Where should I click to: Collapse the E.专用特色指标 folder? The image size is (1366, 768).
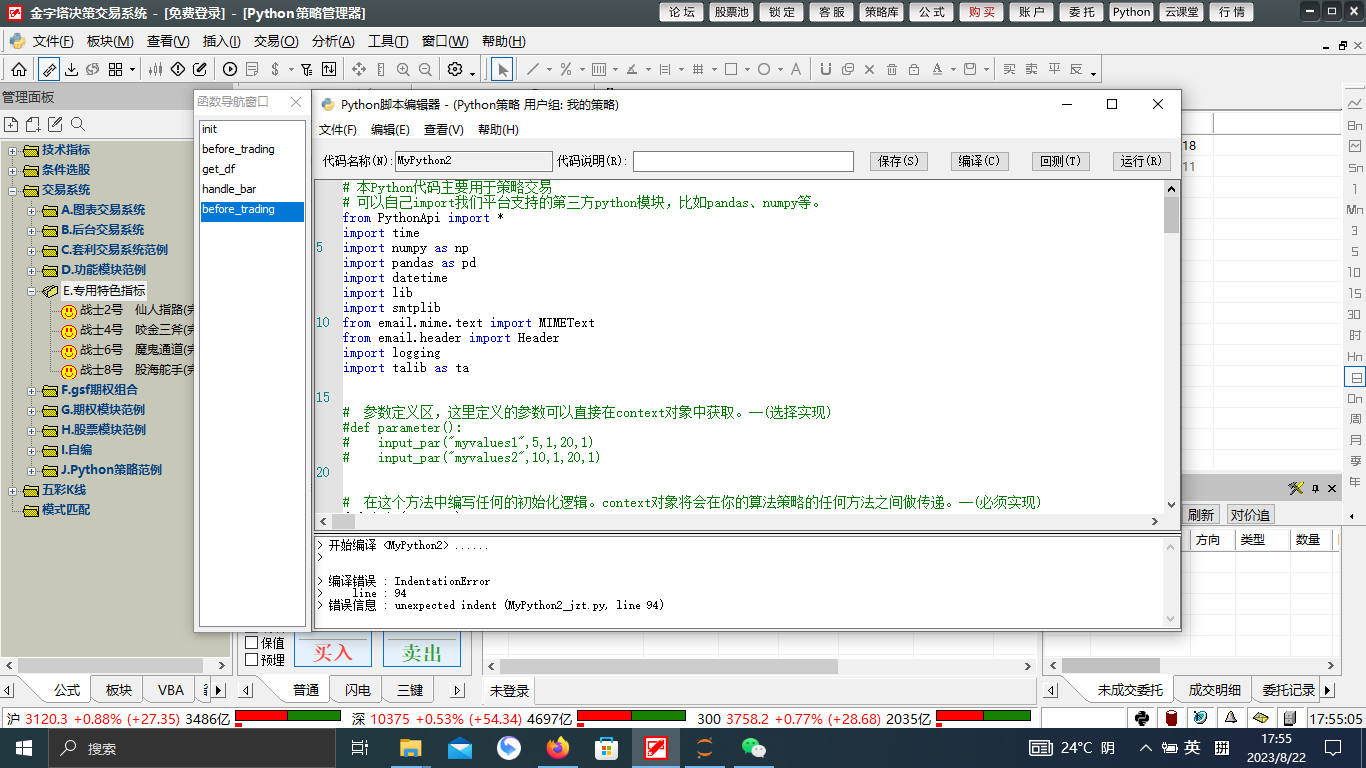[32, 290]
